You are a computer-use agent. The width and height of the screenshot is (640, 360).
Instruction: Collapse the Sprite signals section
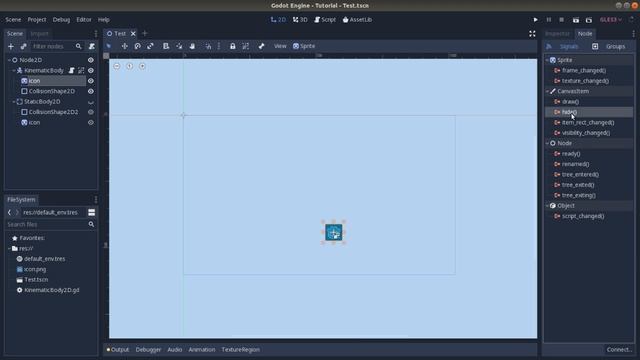pos(547,60)
